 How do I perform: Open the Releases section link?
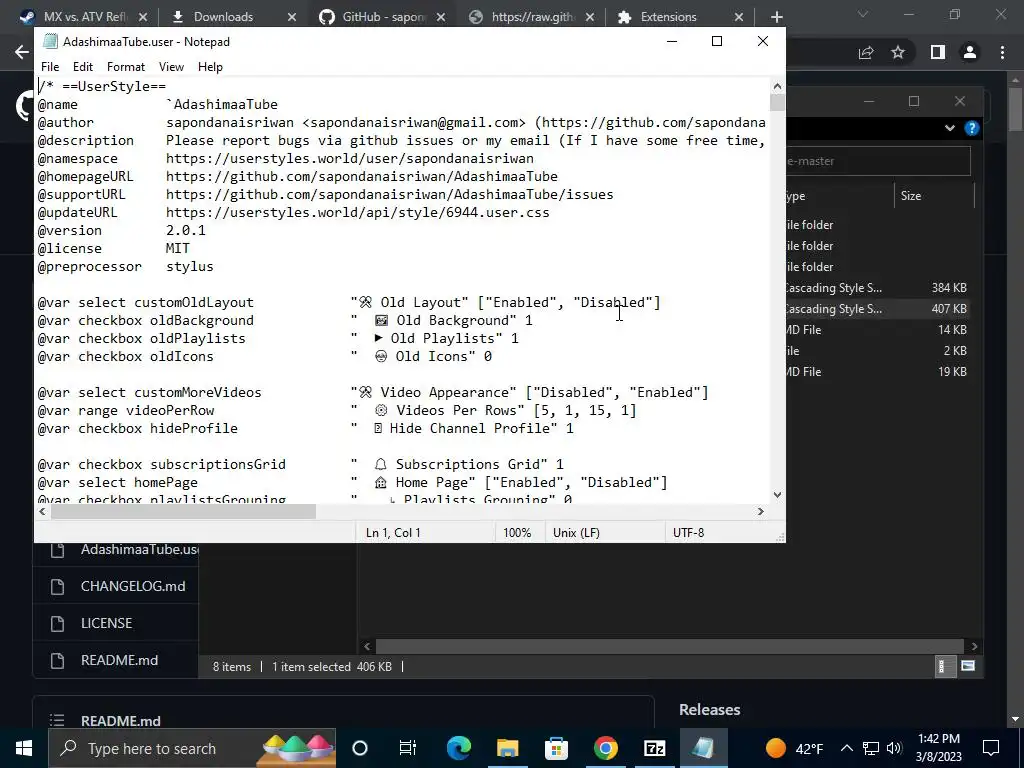point(710,709)
